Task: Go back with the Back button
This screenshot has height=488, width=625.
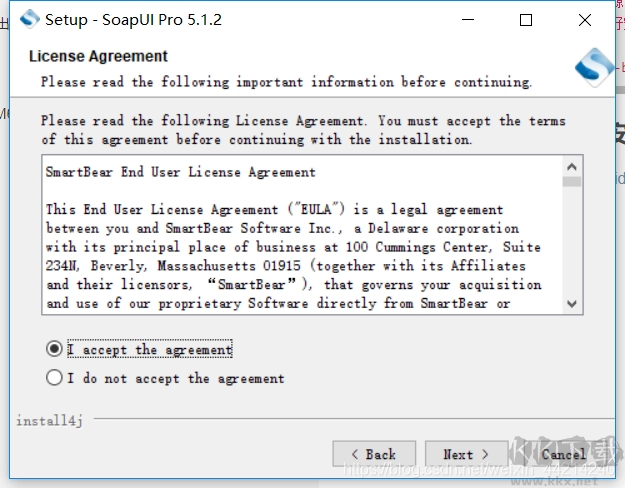Action: [x=373, y=454]
